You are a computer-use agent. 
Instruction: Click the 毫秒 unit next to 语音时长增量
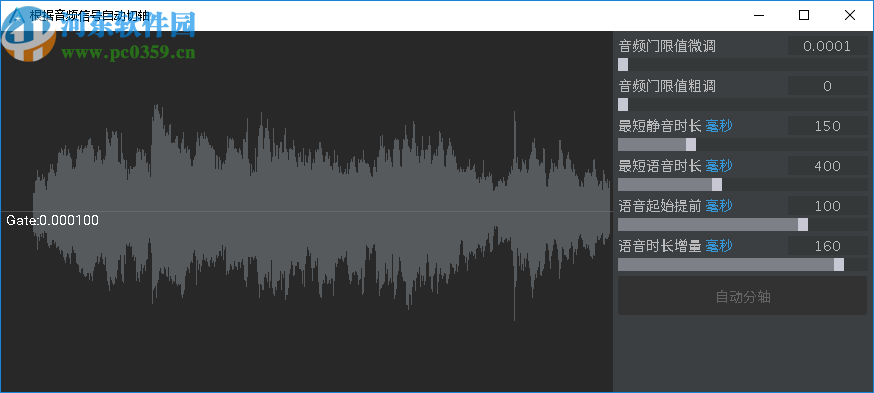[x=719, y=246]
